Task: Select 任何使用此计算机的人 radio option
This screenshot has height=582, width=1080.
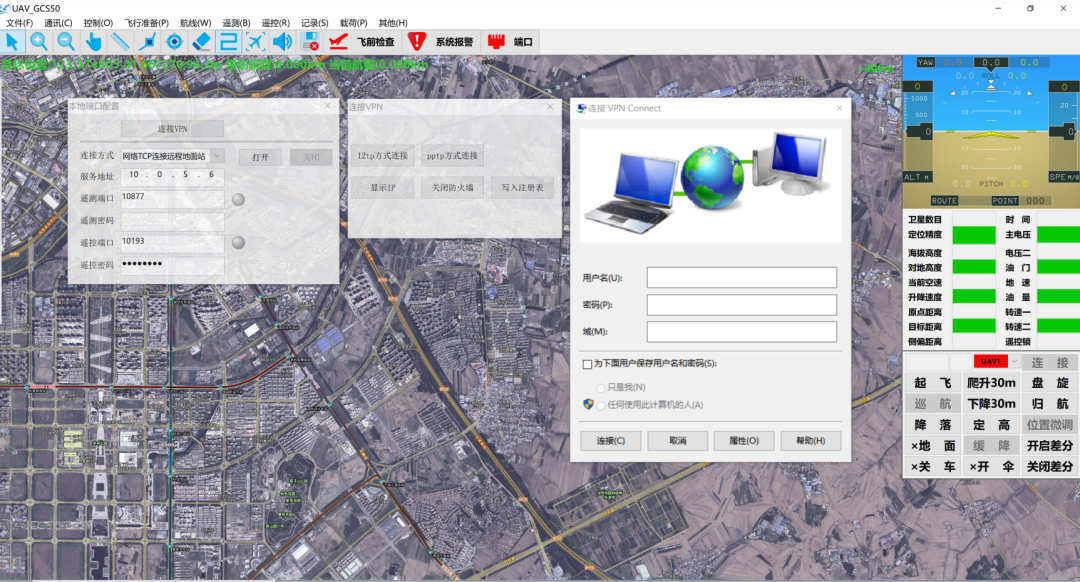Action: click(x=601, y=405)
